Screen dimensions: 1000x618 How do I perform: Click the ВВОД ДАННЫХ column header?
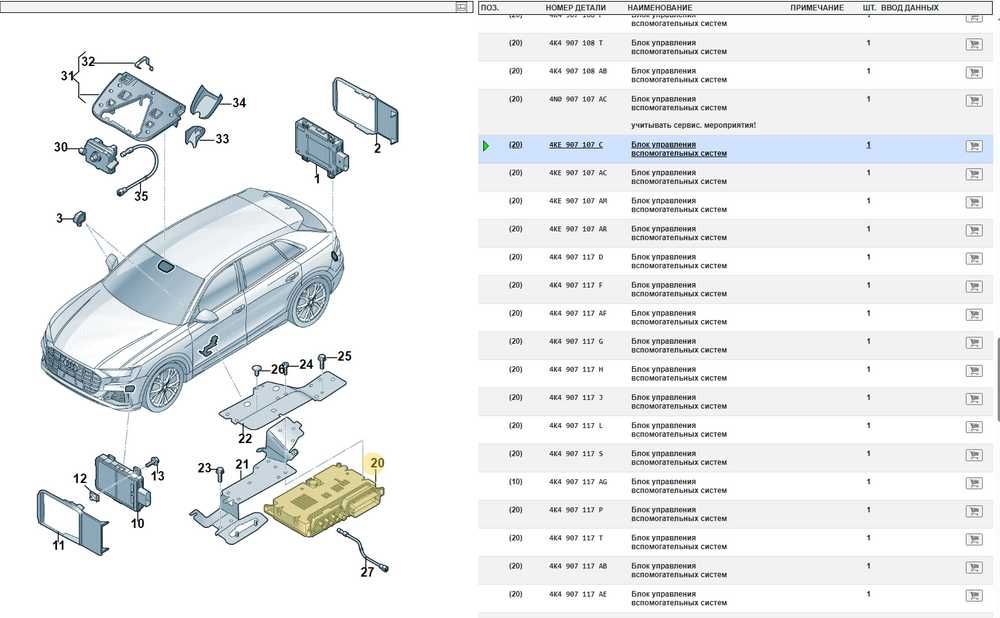(909, 8)
